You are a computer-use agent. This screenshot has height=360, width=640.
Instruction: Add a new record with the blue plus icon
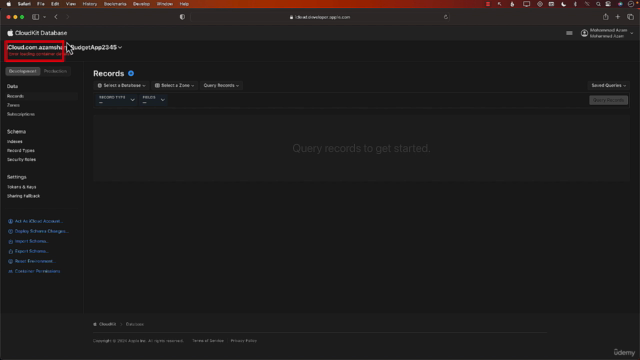click(131, 73)
